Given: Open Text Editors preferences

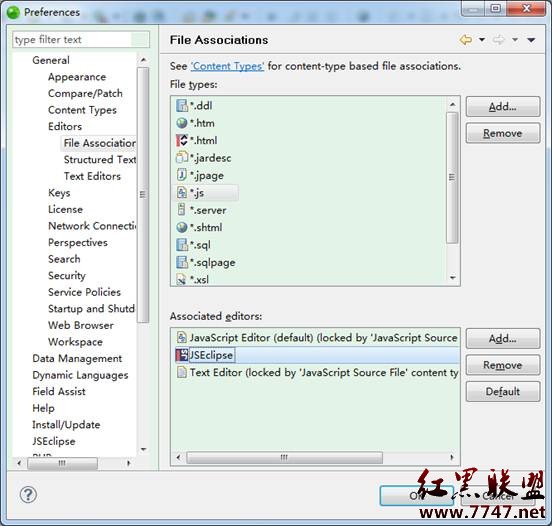Looking at the screenshot, I should pos(92,176).
